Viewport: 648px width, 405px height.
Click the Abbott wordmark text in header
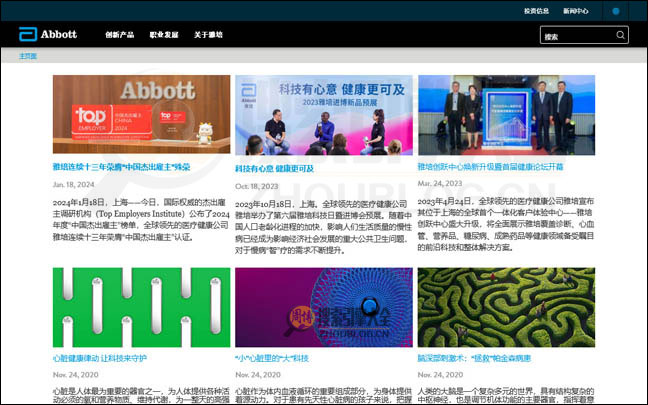59,34
